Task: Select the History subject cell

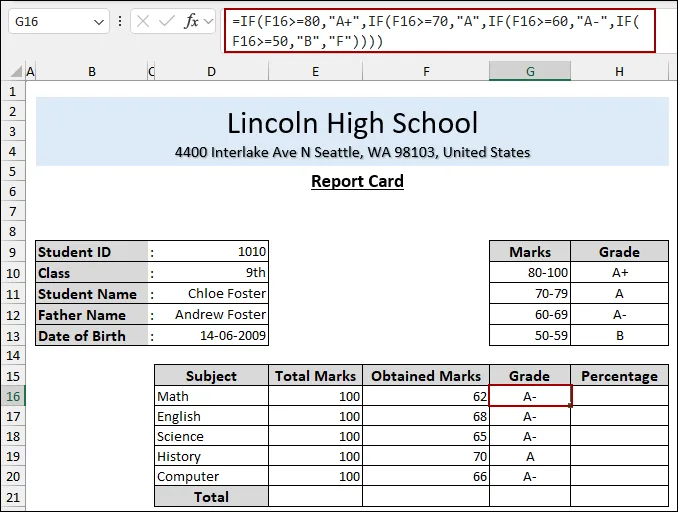Action: click(211, 456)
